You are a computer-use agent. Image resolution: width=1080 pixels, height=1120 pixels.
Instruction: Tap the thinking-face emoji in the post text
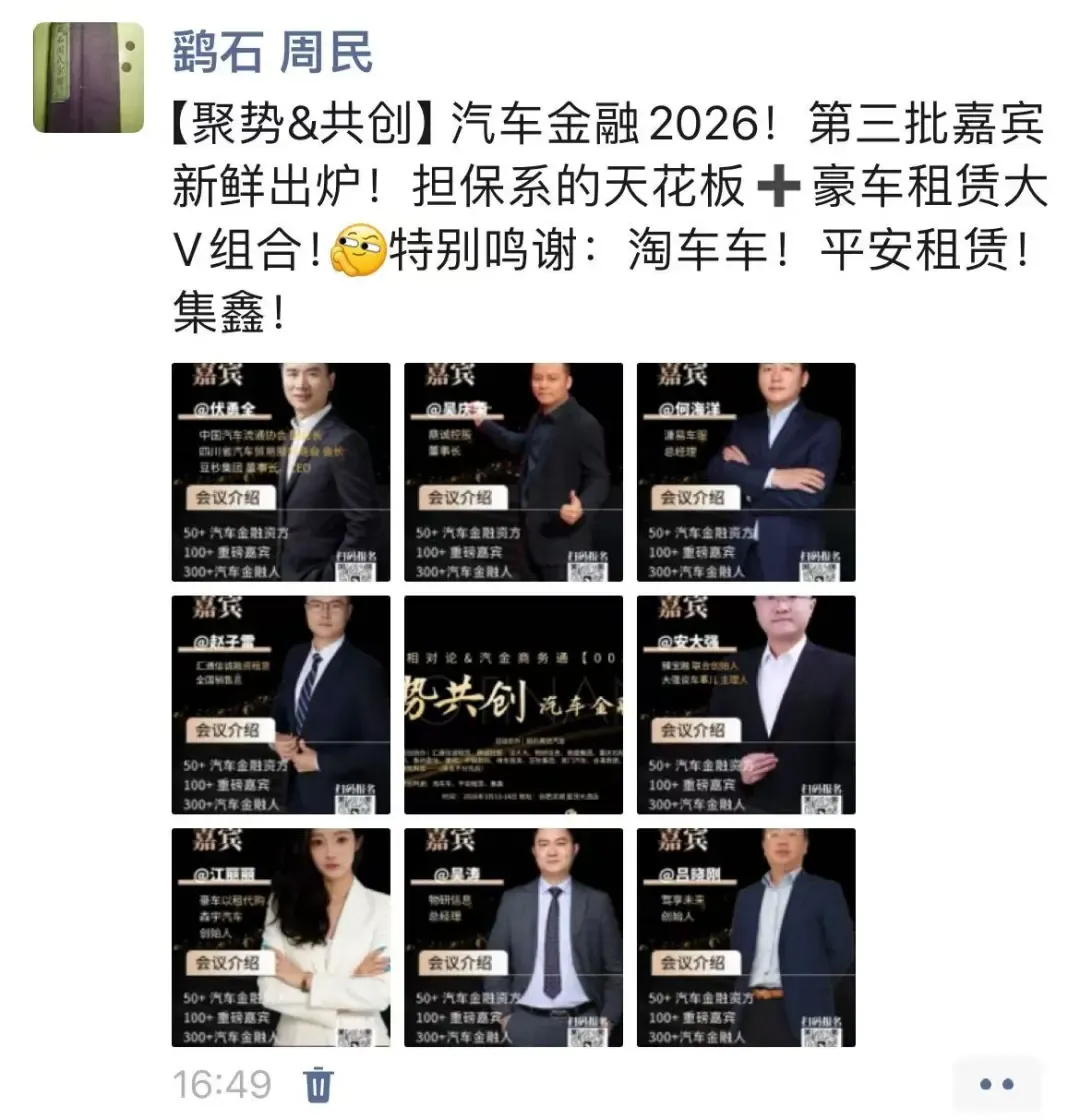(358, 249)
